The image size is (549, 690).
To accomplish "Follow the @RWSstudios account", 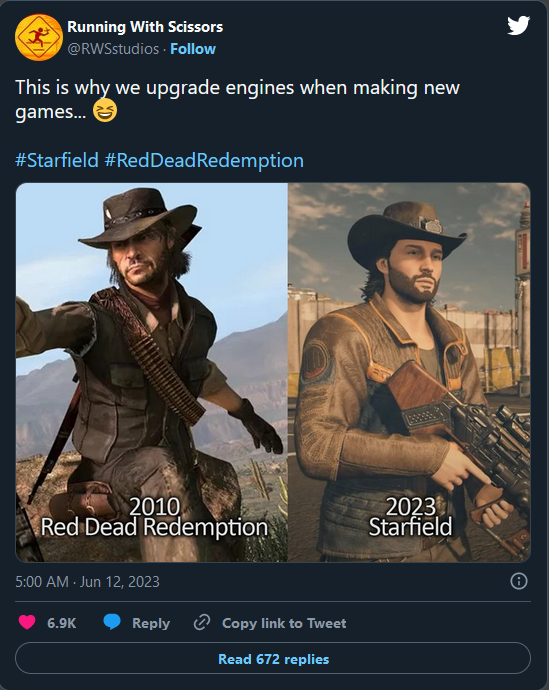I will coord(193,49).
